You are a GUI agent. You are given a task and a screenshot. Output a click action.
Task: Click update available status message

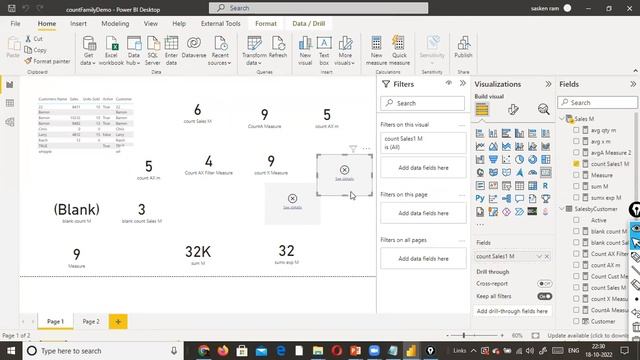(588, 336)
